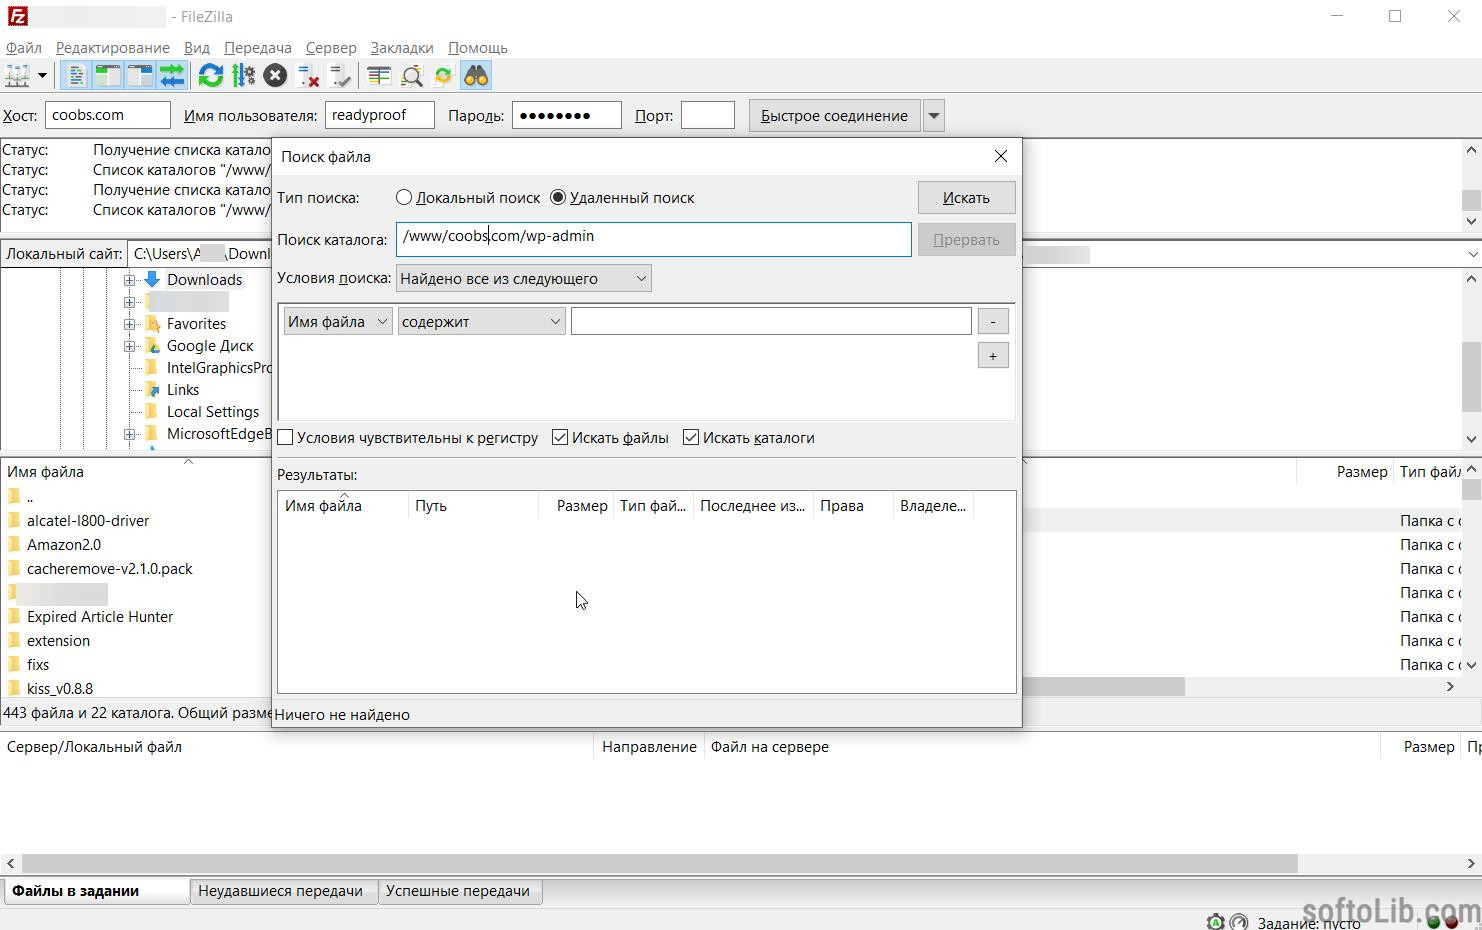Open Передача menu
Screen dimensions: 1482x930
click(x=258, y=48)
